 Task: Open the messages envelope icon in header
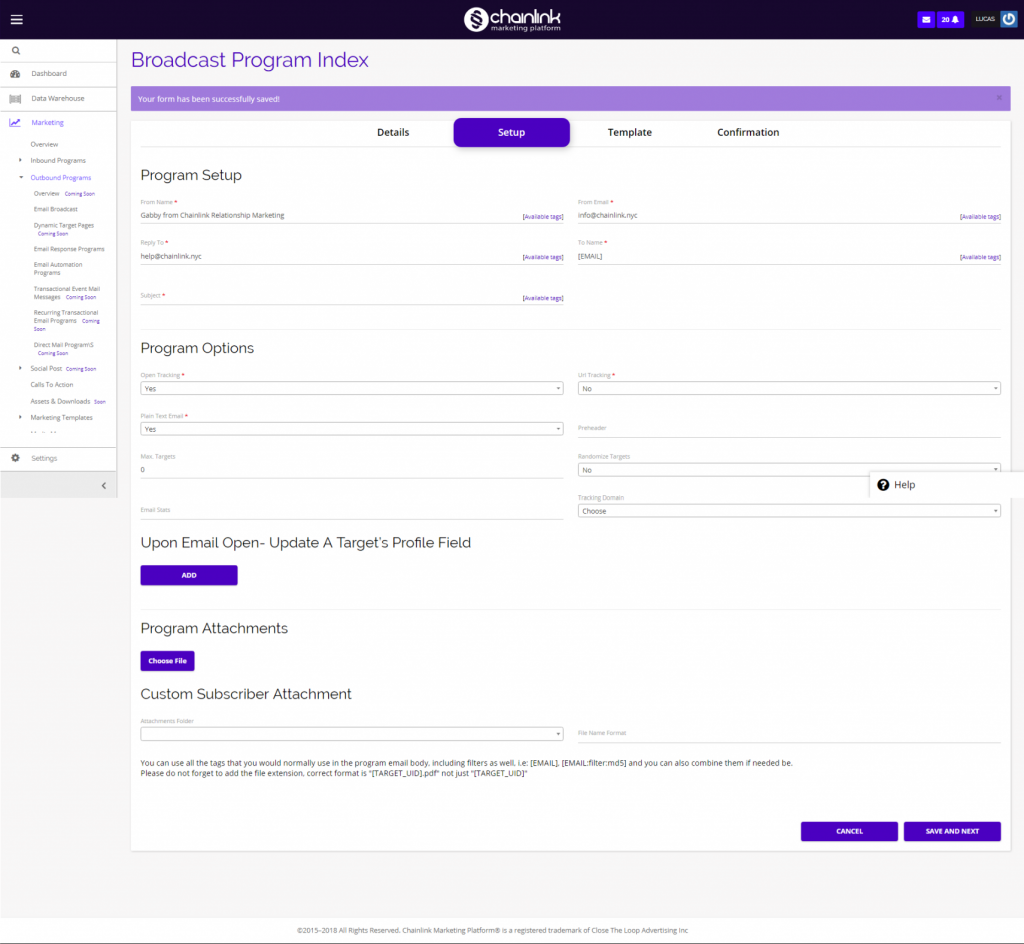point(925,18)
